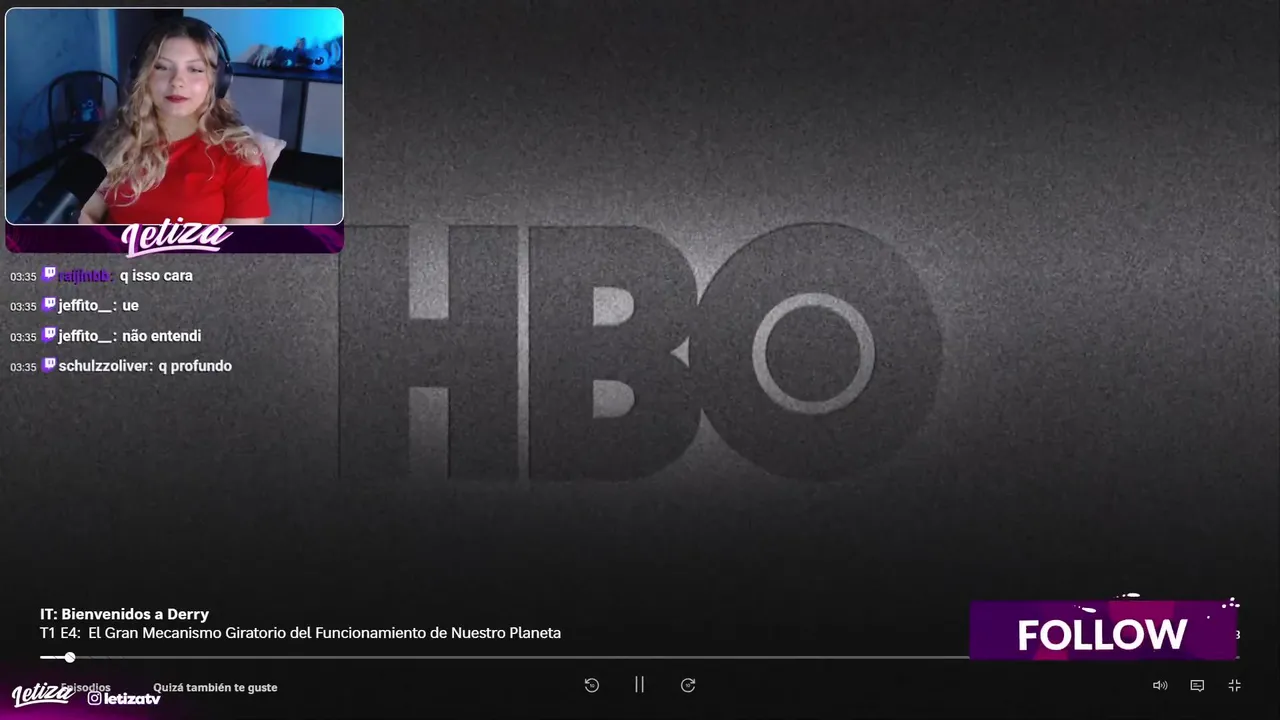The width and height of the screenshot is (1280, 720).
Task: Click the Letiza name banner under webcam
Action: (175, 238)
